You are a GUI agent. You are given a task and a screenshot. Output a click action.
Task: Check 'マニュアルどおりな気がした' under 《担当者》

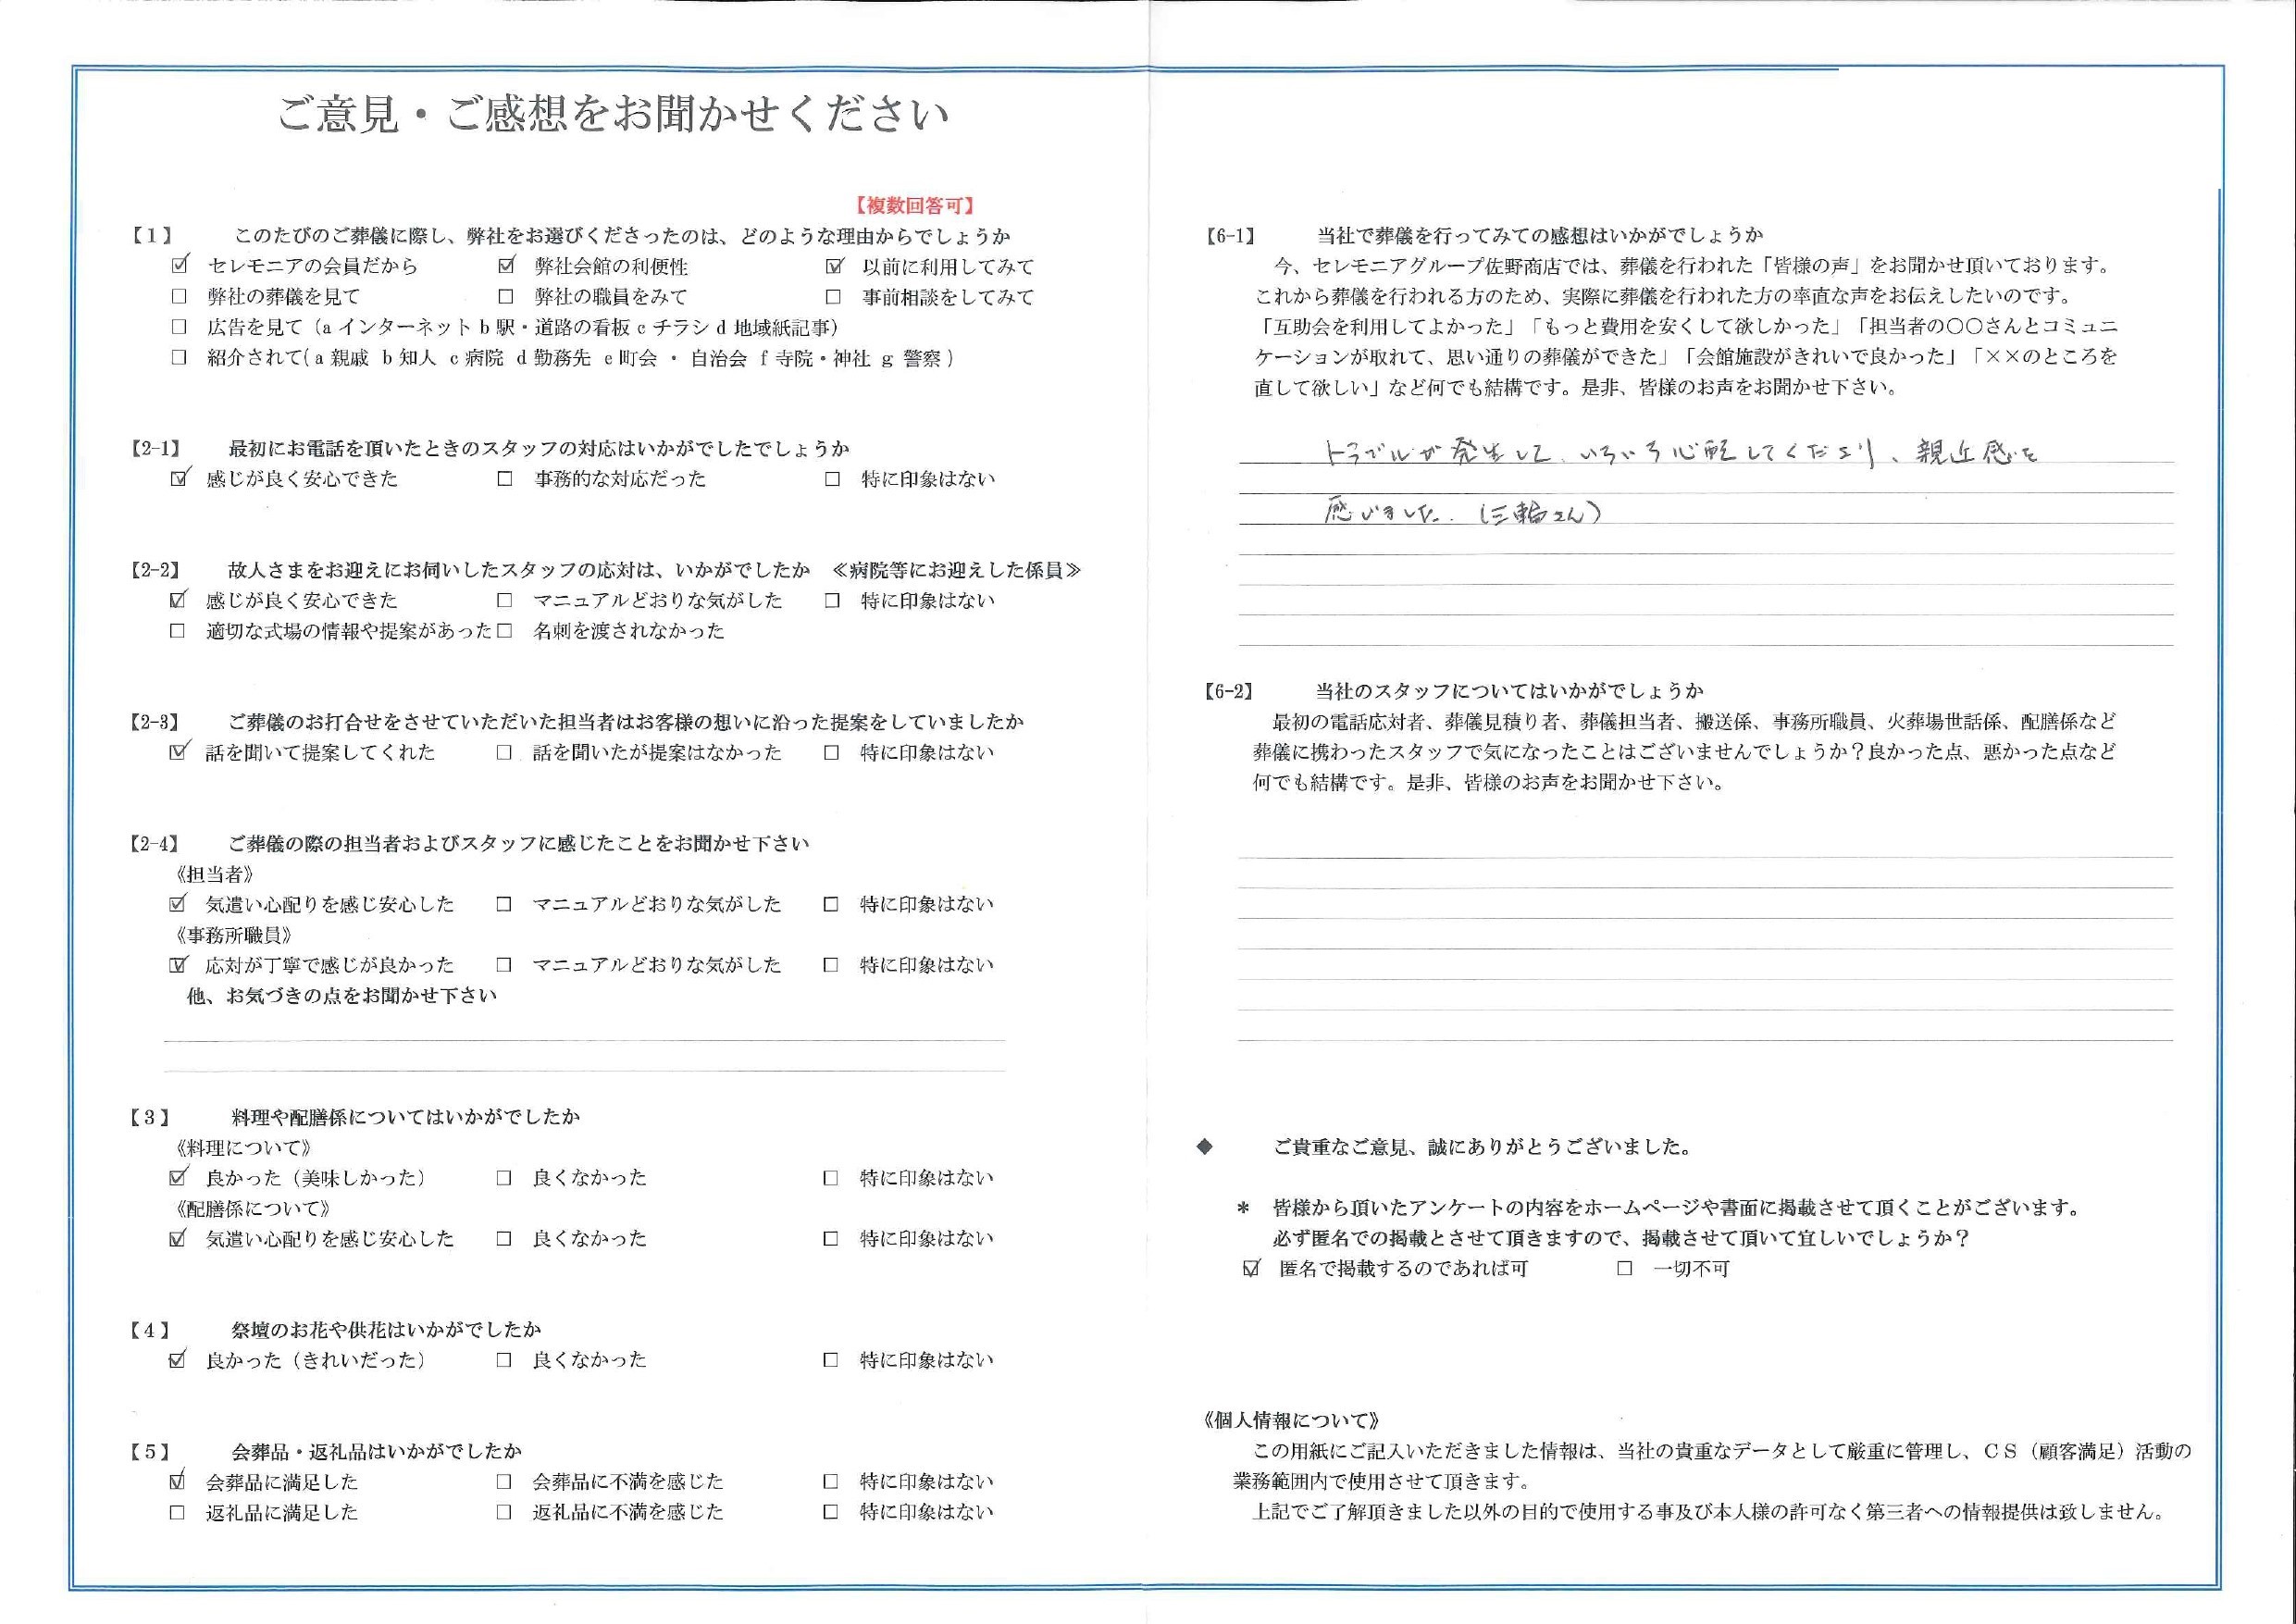pyautogui.click(x=504, y=904)
